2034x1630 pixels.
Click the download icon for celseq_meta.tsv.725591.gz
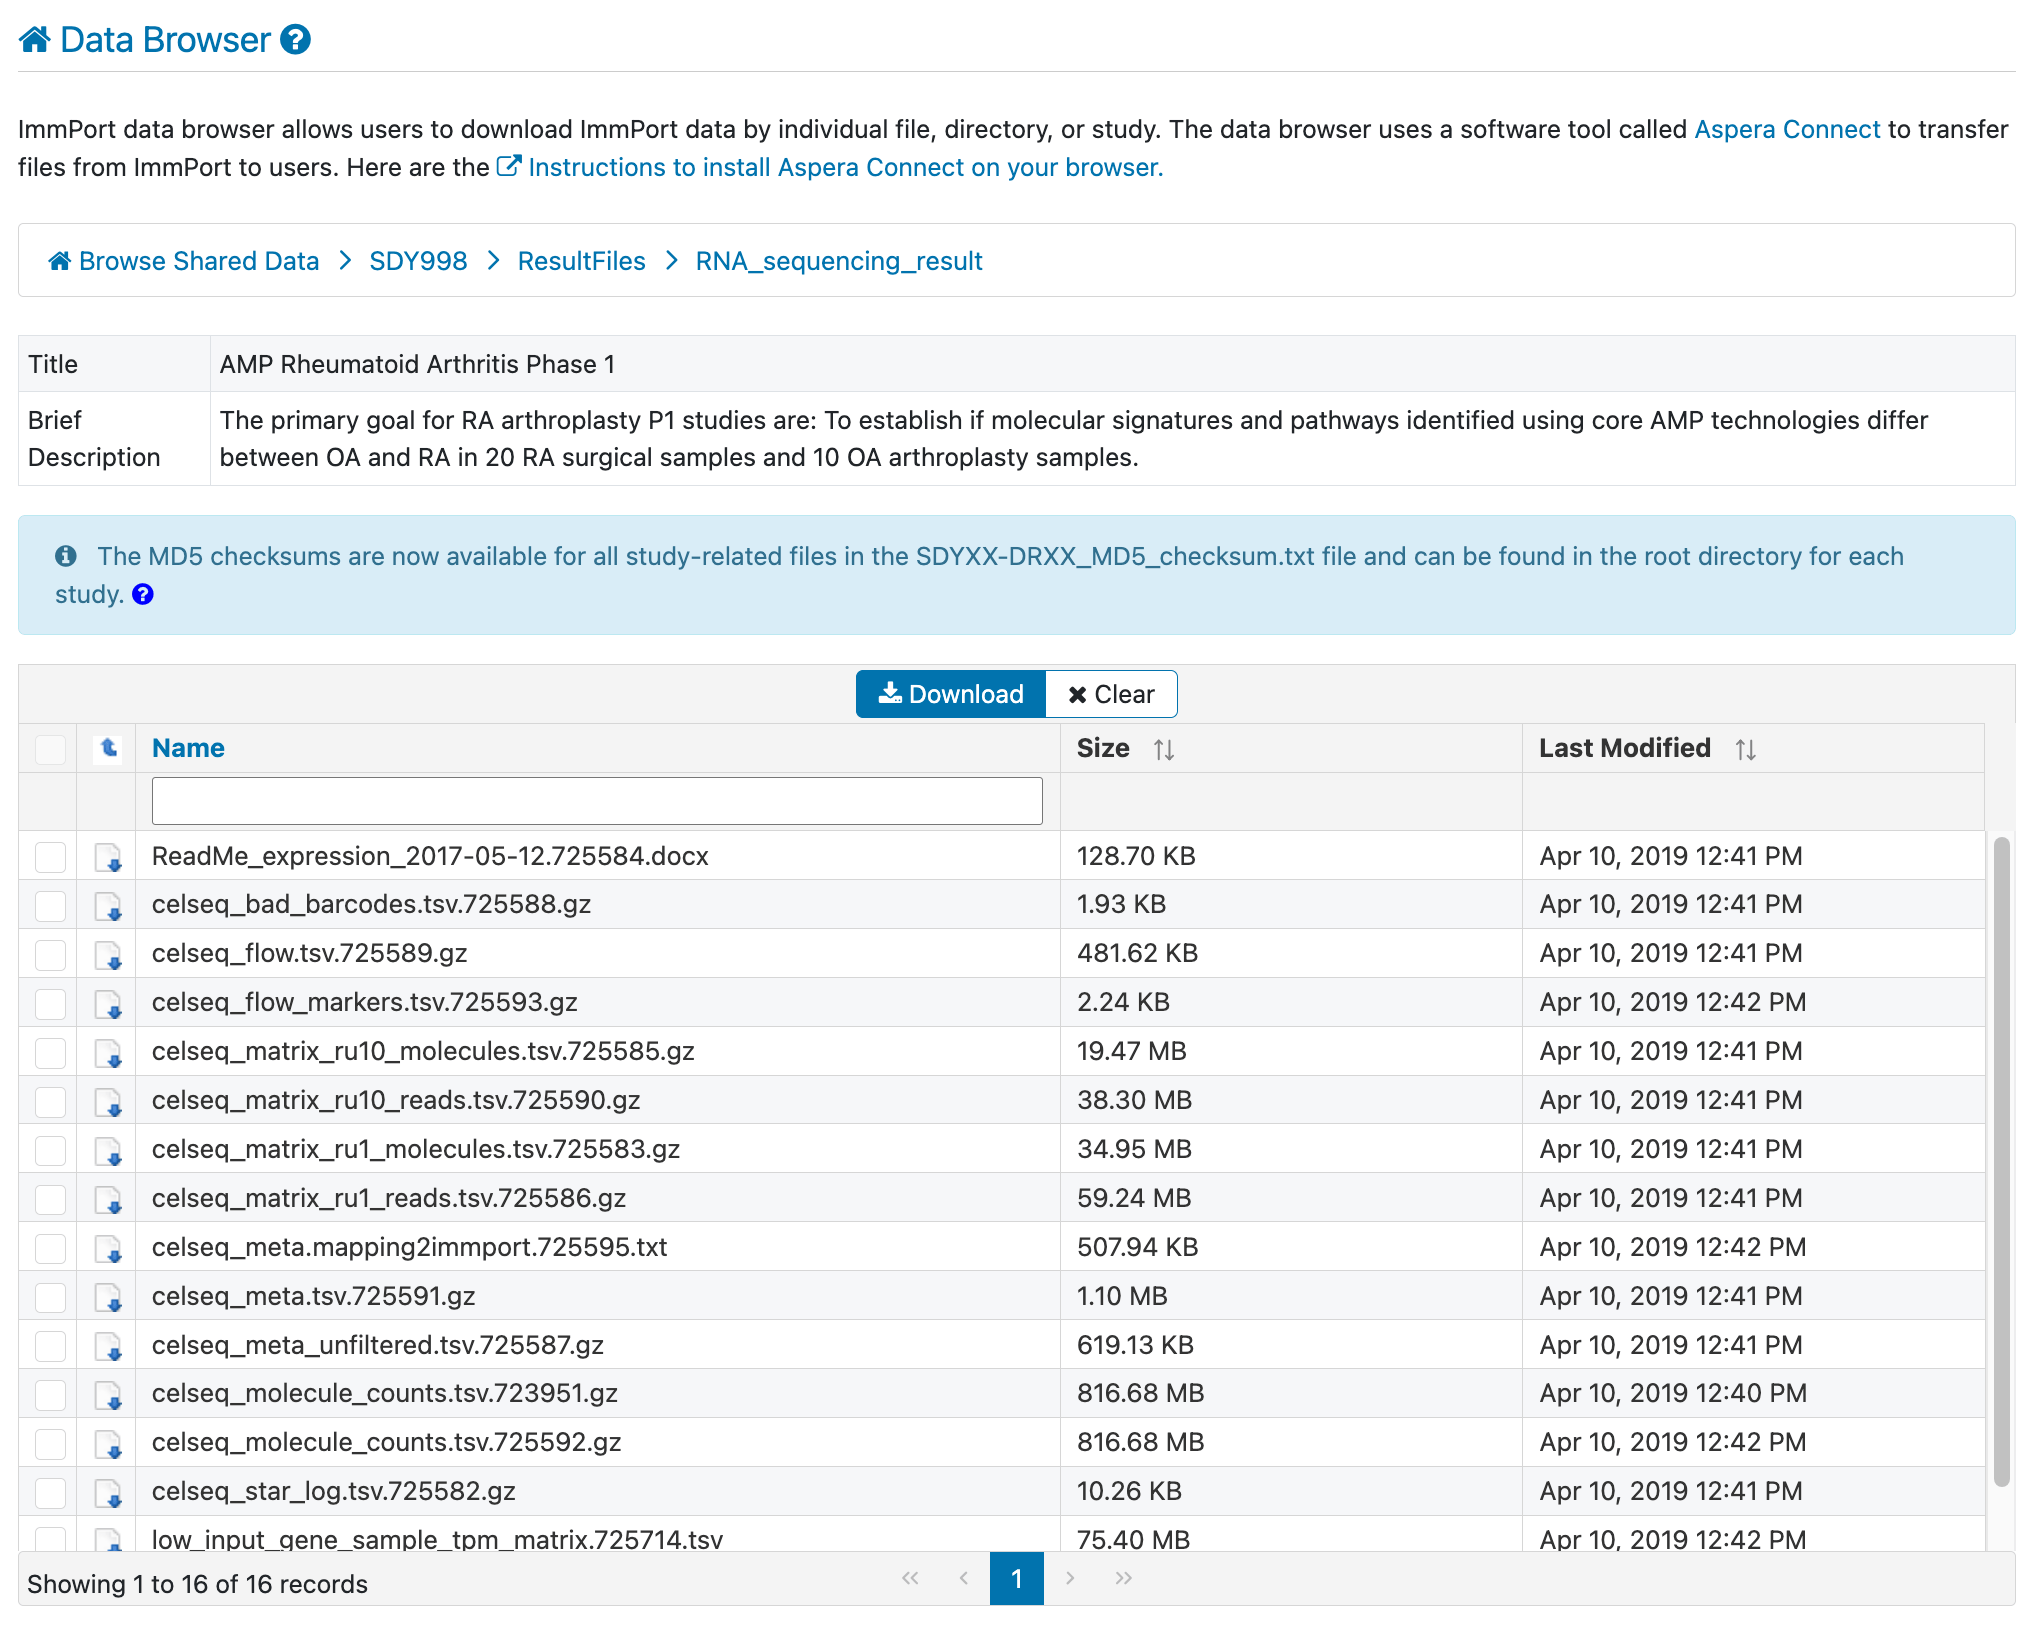point(109,1296)
